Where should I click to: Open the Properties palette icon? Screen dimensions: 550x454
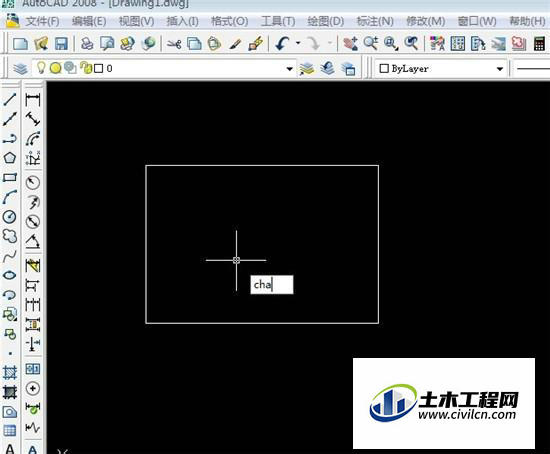437,44
